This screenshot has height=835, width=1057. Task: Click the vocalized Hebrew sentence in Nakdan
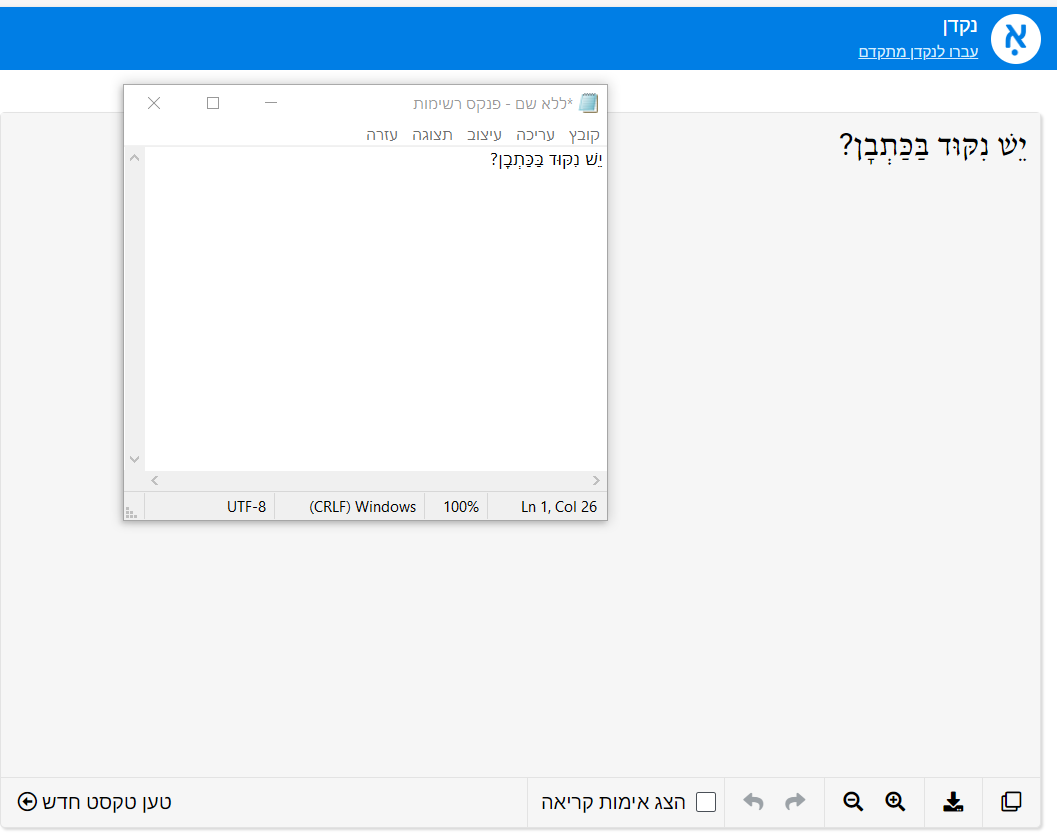pos(932,146)
